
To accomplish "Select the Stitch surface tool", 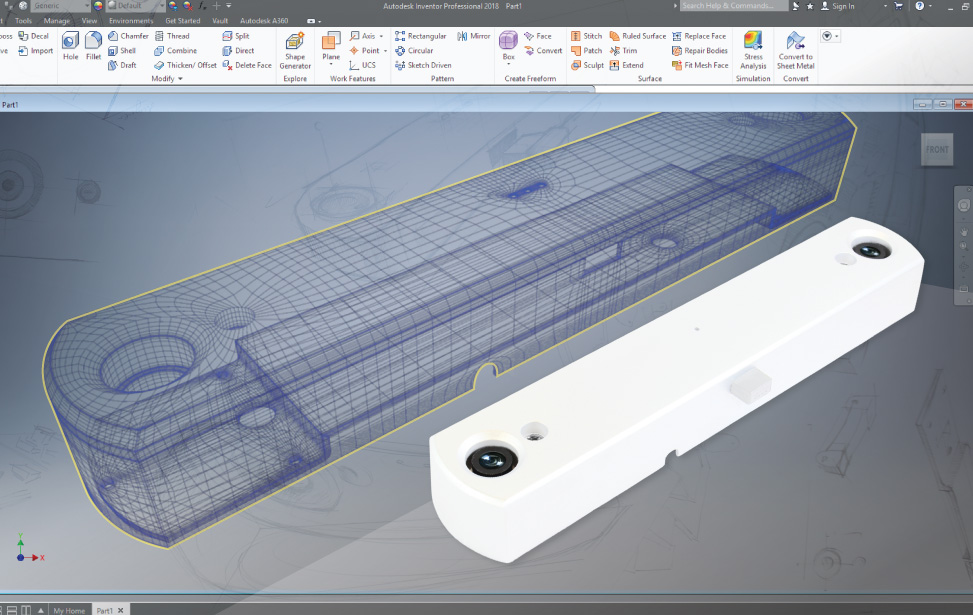I will (x=586, y=36).
